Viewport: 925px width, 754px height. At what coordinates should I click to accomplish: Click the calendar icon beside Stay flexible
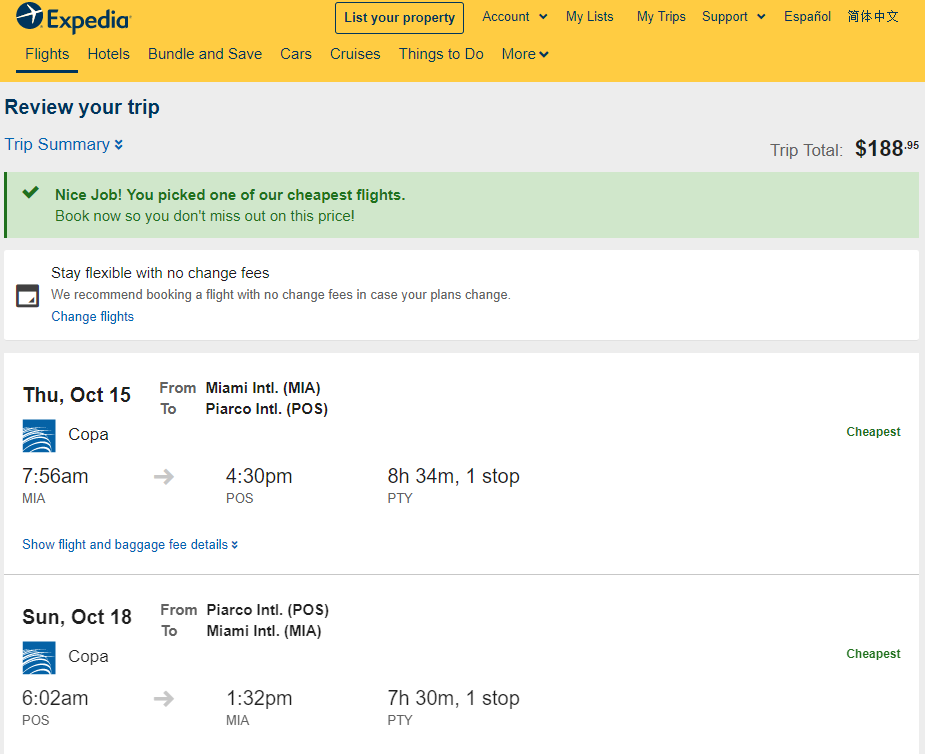coord(27,296)
